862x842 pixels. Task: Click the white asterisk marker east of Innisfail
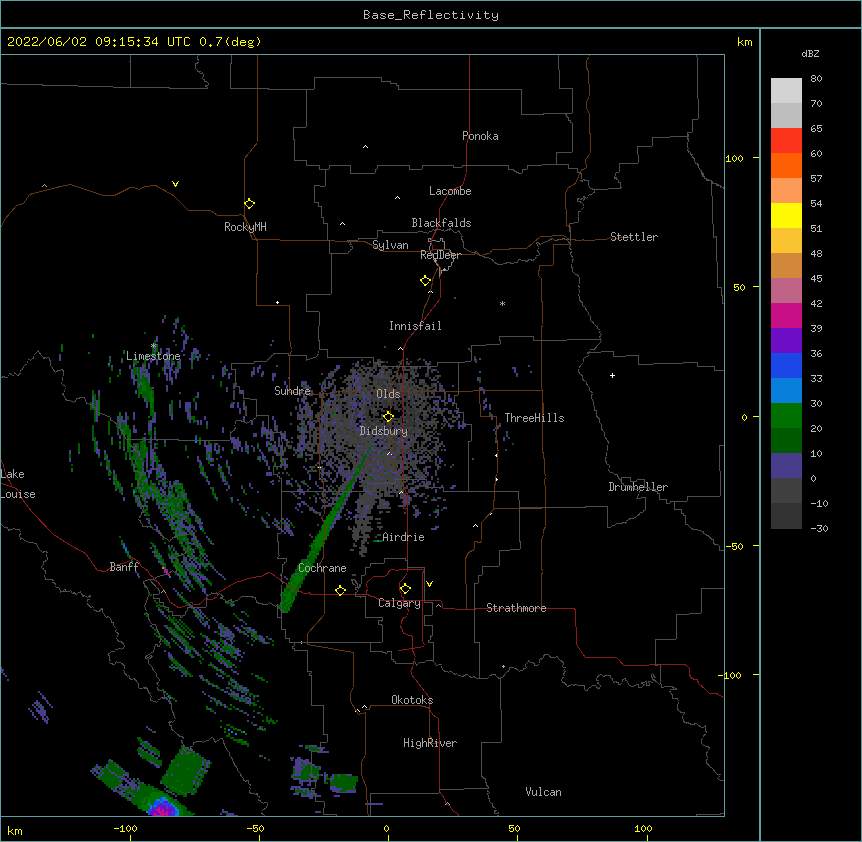tap(502, 303)
